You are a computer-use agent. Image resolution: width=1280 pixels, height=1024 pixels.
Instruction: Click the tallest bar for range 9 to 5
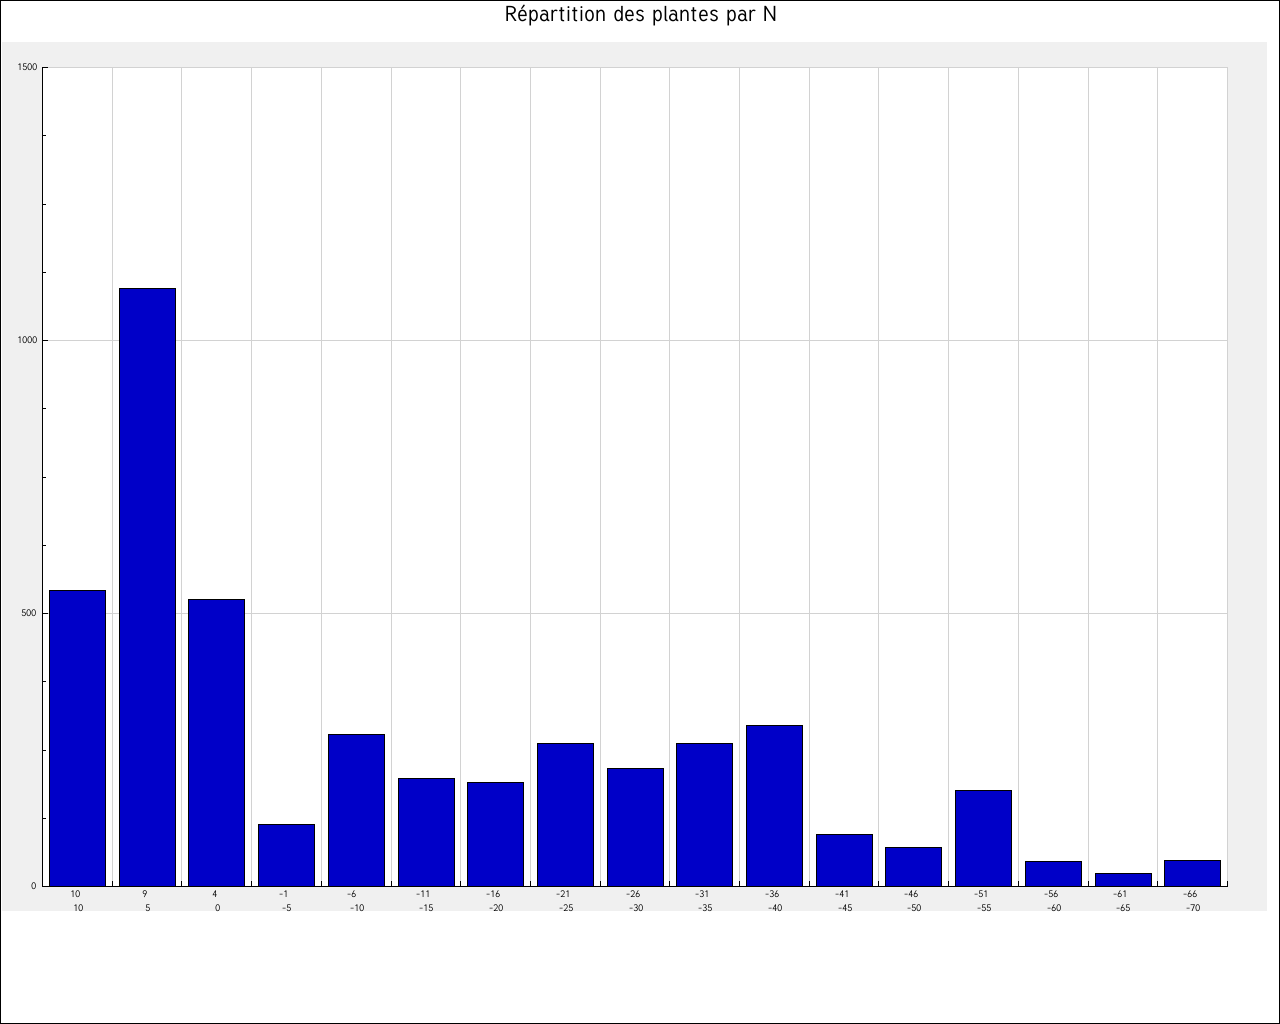pyautogui.click(x=147, y=587)
